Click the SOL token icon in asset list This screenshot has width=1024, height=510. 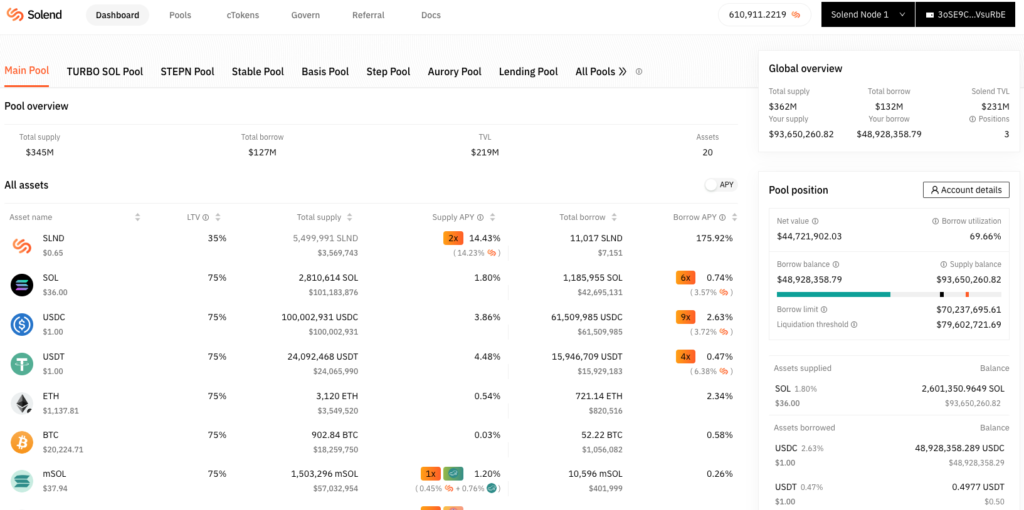(22, 285)
